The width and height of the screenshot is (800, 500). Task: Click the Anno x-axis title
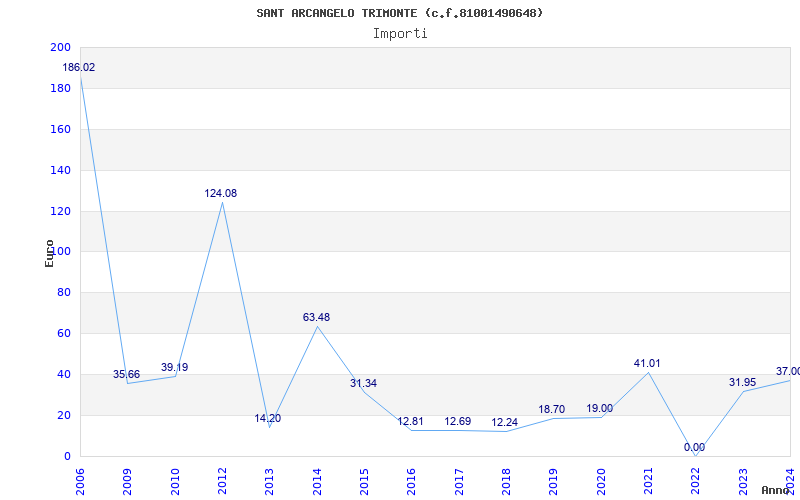(x=778, y=490)
